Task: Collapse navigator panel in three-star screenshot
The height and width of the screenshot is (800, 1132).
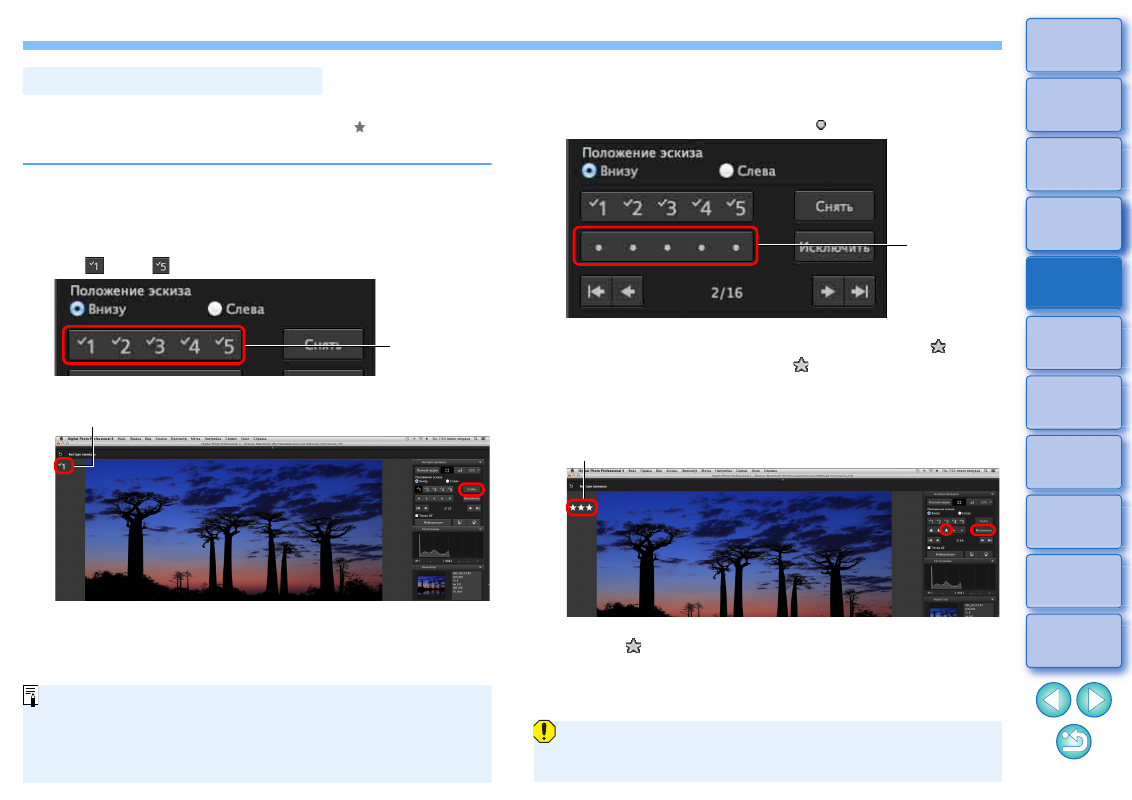Action: (x=992, y=599)
